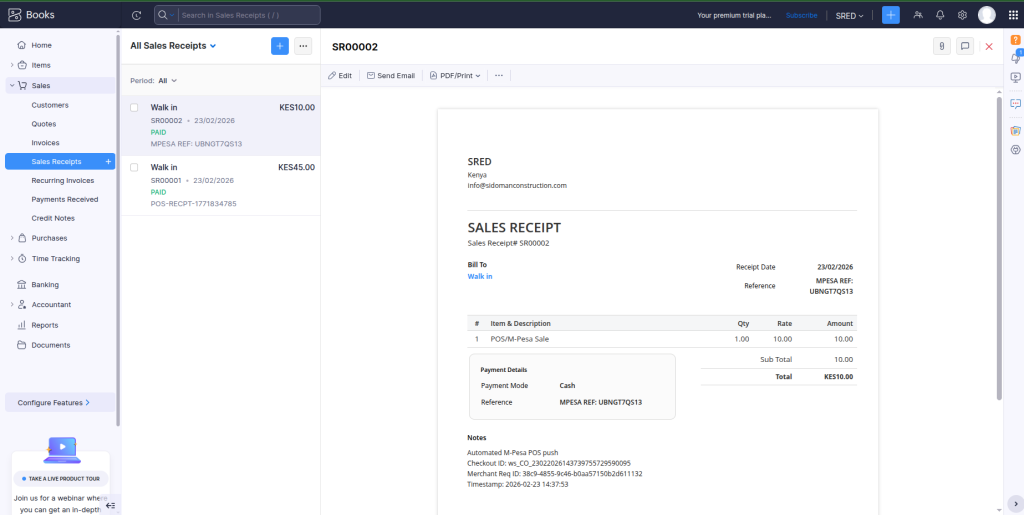Expand the Purchases menu

[12, 238]
